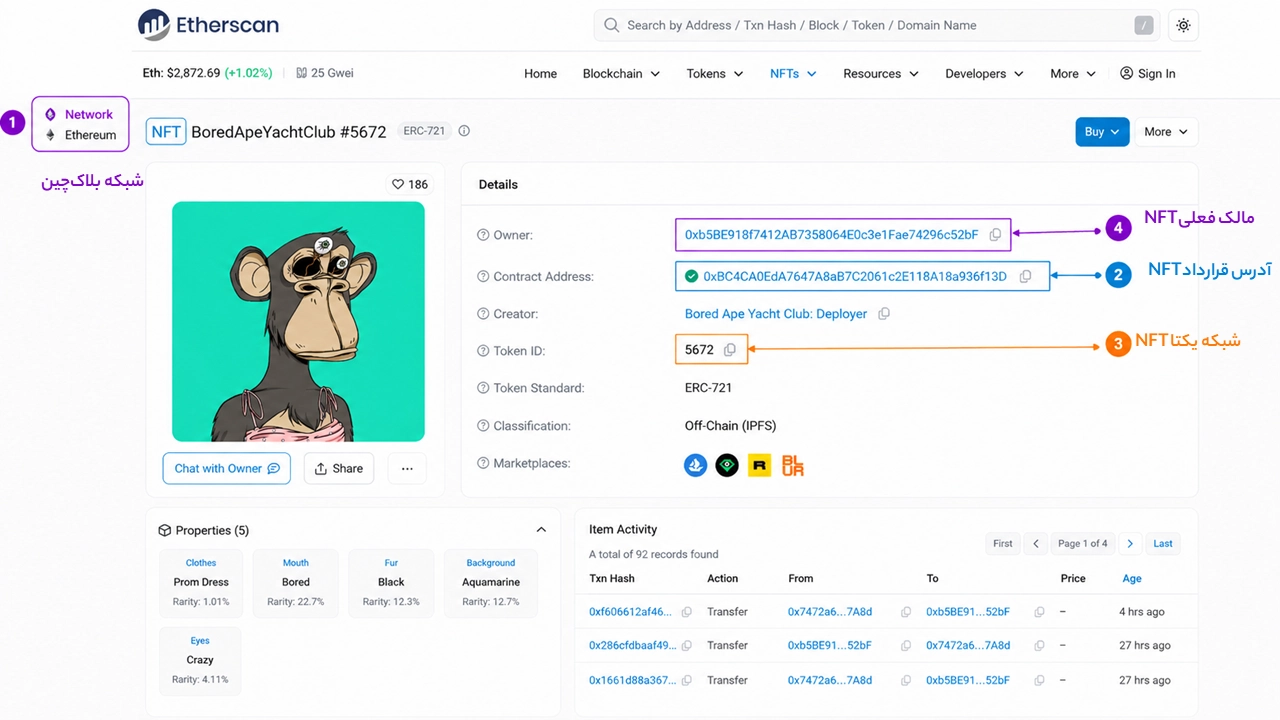Copy the Token ID 5672
The image size is (1280, 720).
pos(730,350)
